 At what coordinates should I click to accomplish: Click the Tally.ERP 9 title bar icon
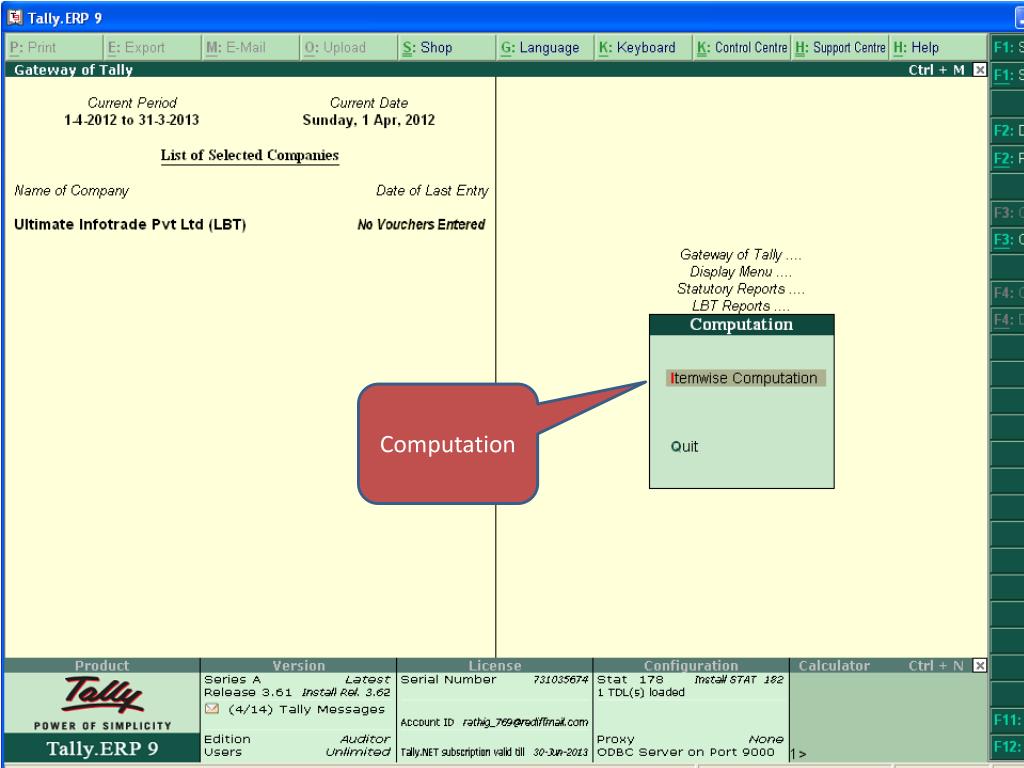click(x=14, y=18)
